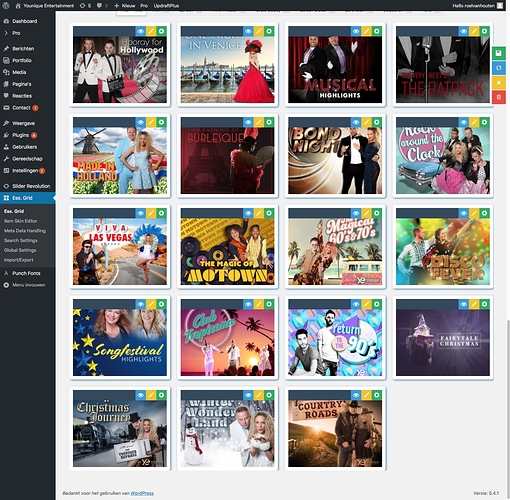Click the green save icon on right edge
Image resolution: width=510 pixels, height=500 pixels.
499,53
